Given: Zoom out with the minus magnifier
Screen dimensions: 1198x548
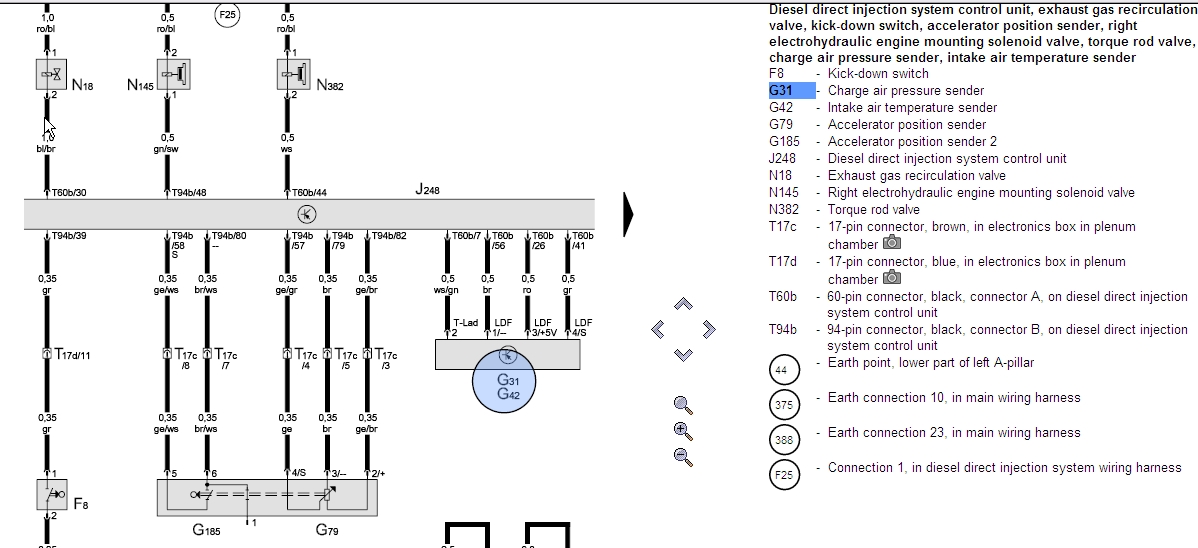Looking at the screenshot, I should point(683,456).
